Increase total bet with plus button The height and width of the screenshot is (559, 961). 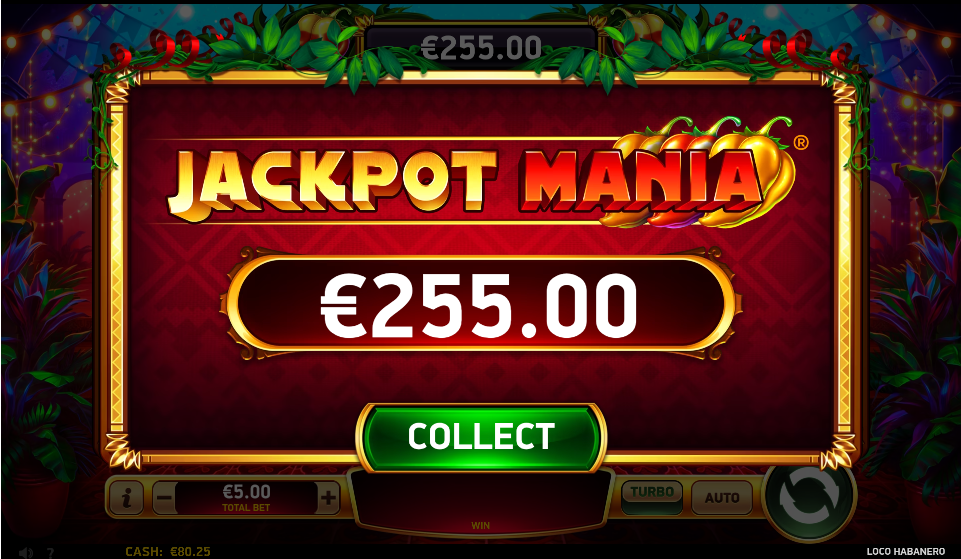[x=329, y=497]
